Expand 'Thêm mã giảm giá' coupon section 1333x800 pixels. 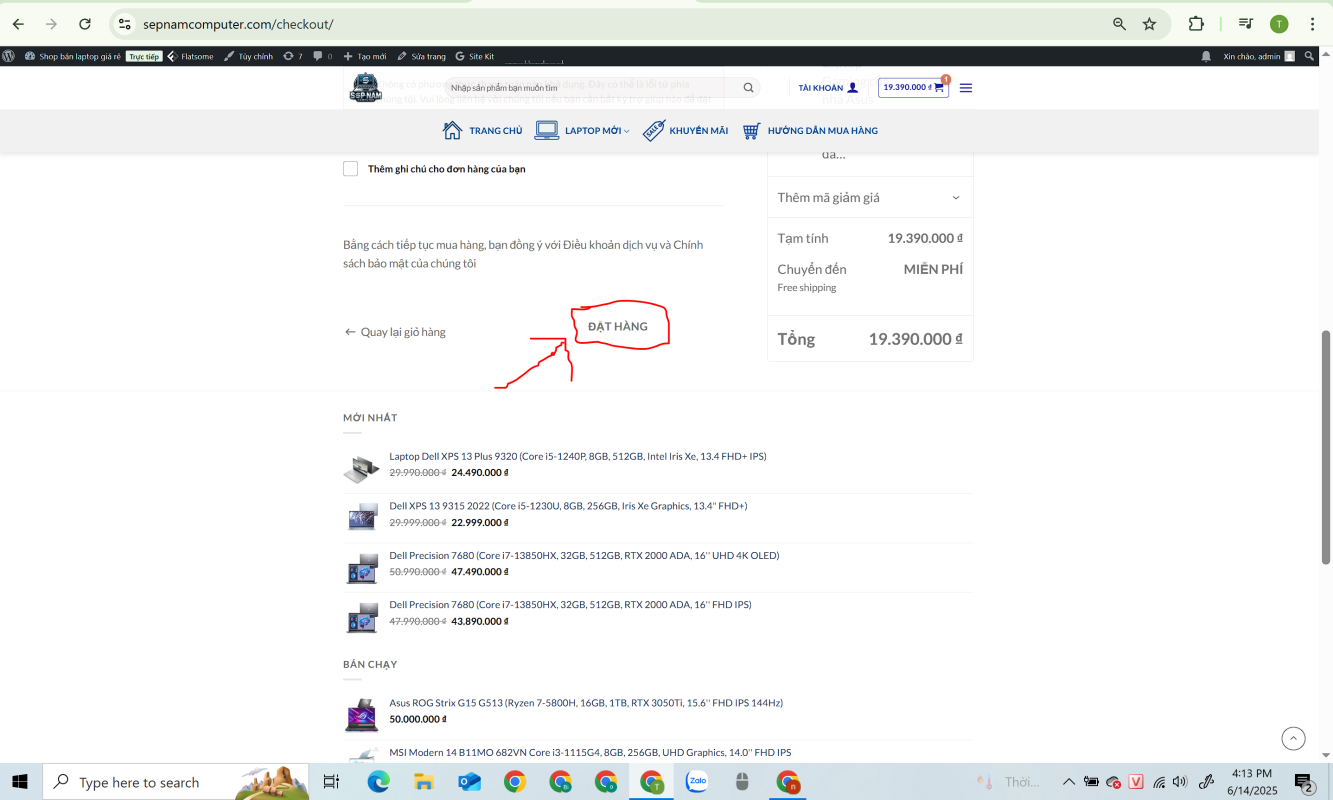tap(870, 197)
